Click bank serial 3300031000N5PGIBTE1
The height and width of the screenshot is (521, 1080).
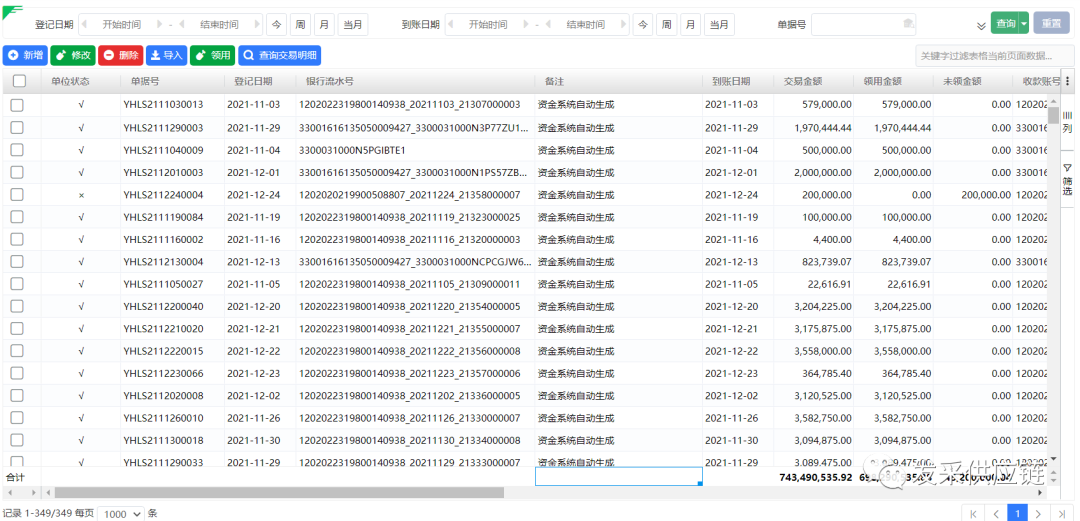pyautogui.click(x=351, y=150)
